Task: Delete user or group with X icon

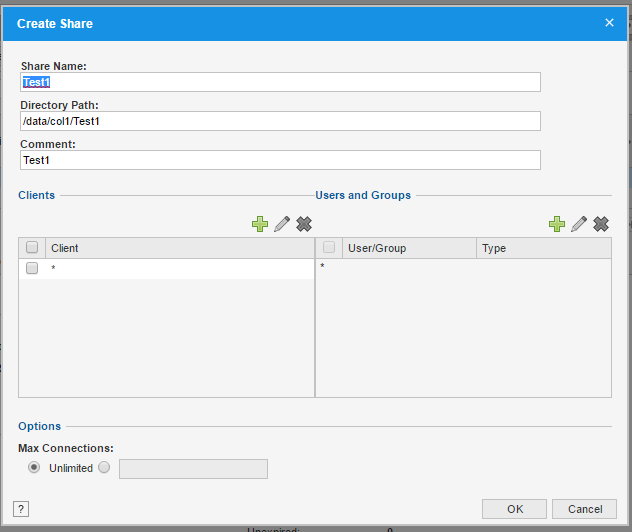Action: click(601, 224)
